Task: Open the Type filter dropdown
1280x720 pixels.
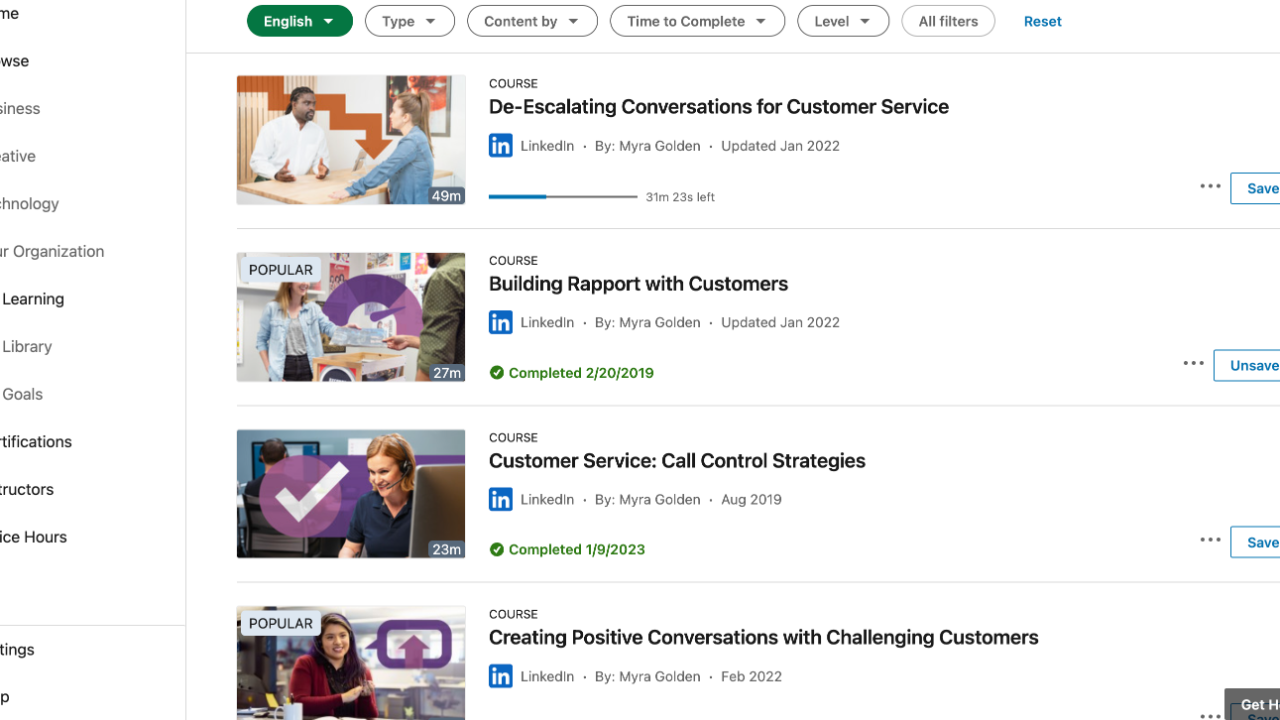Action: point(409,21)
